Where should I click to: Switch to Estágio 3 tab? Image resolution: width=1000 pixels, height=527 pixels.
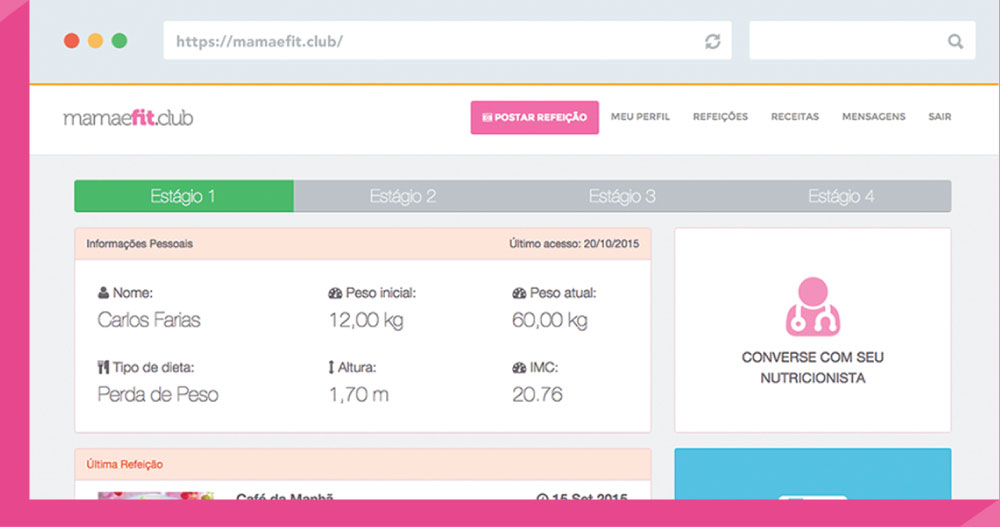click(622, 196)
